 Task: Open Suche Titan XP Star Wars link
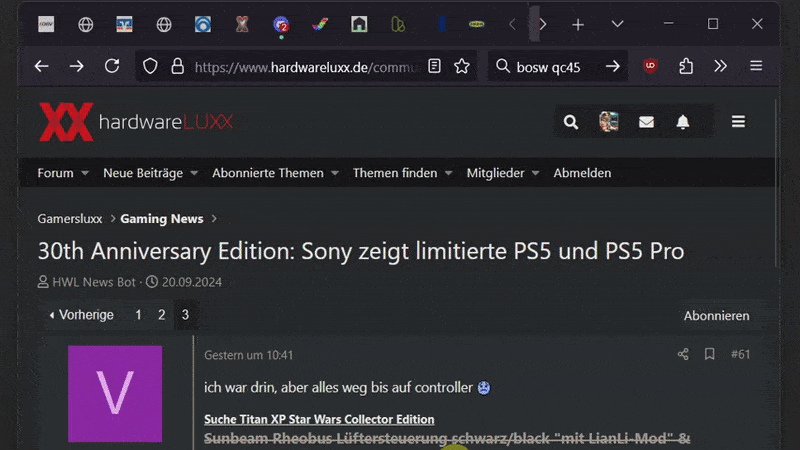(319, 419)
